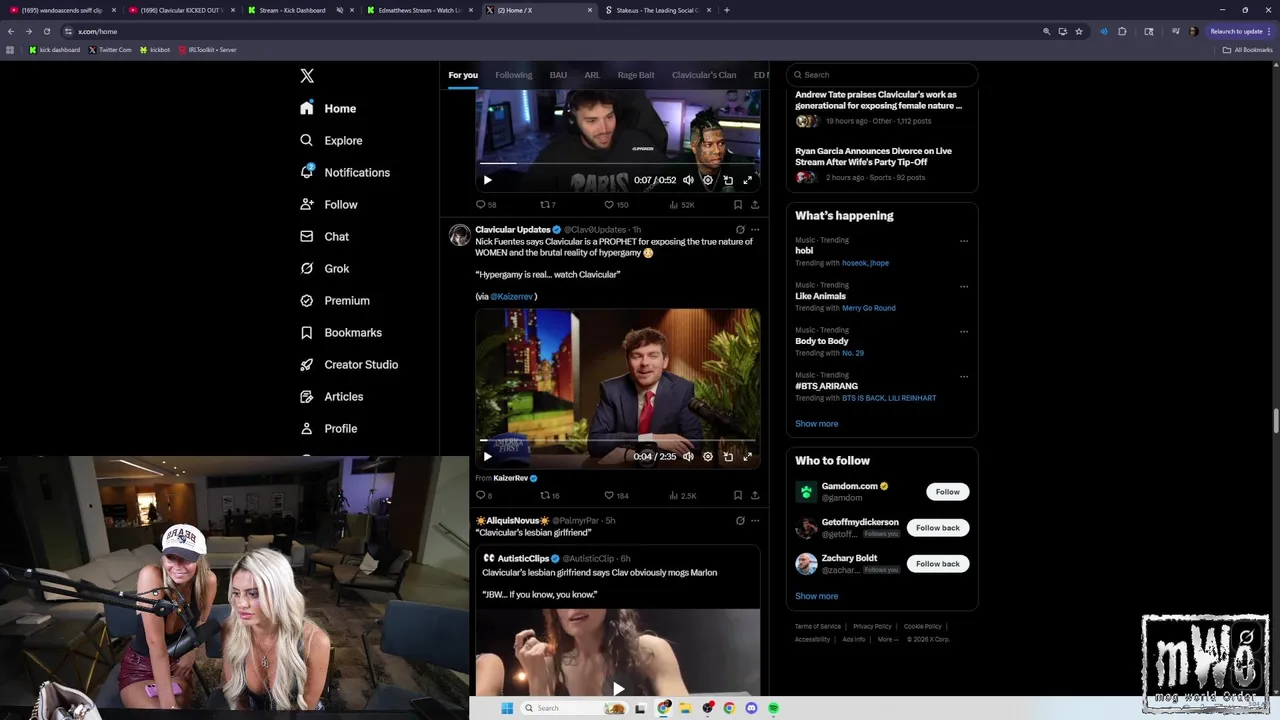Open File Explorer from the taskbar

[x=686, y=708]
